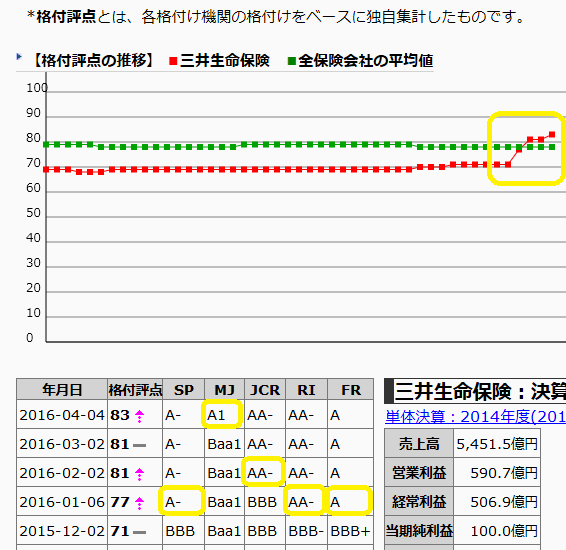The height and width of the screenshot is (550, 566).
Task: Click the 格付評点 column header
Action: [x=135, y=389]
